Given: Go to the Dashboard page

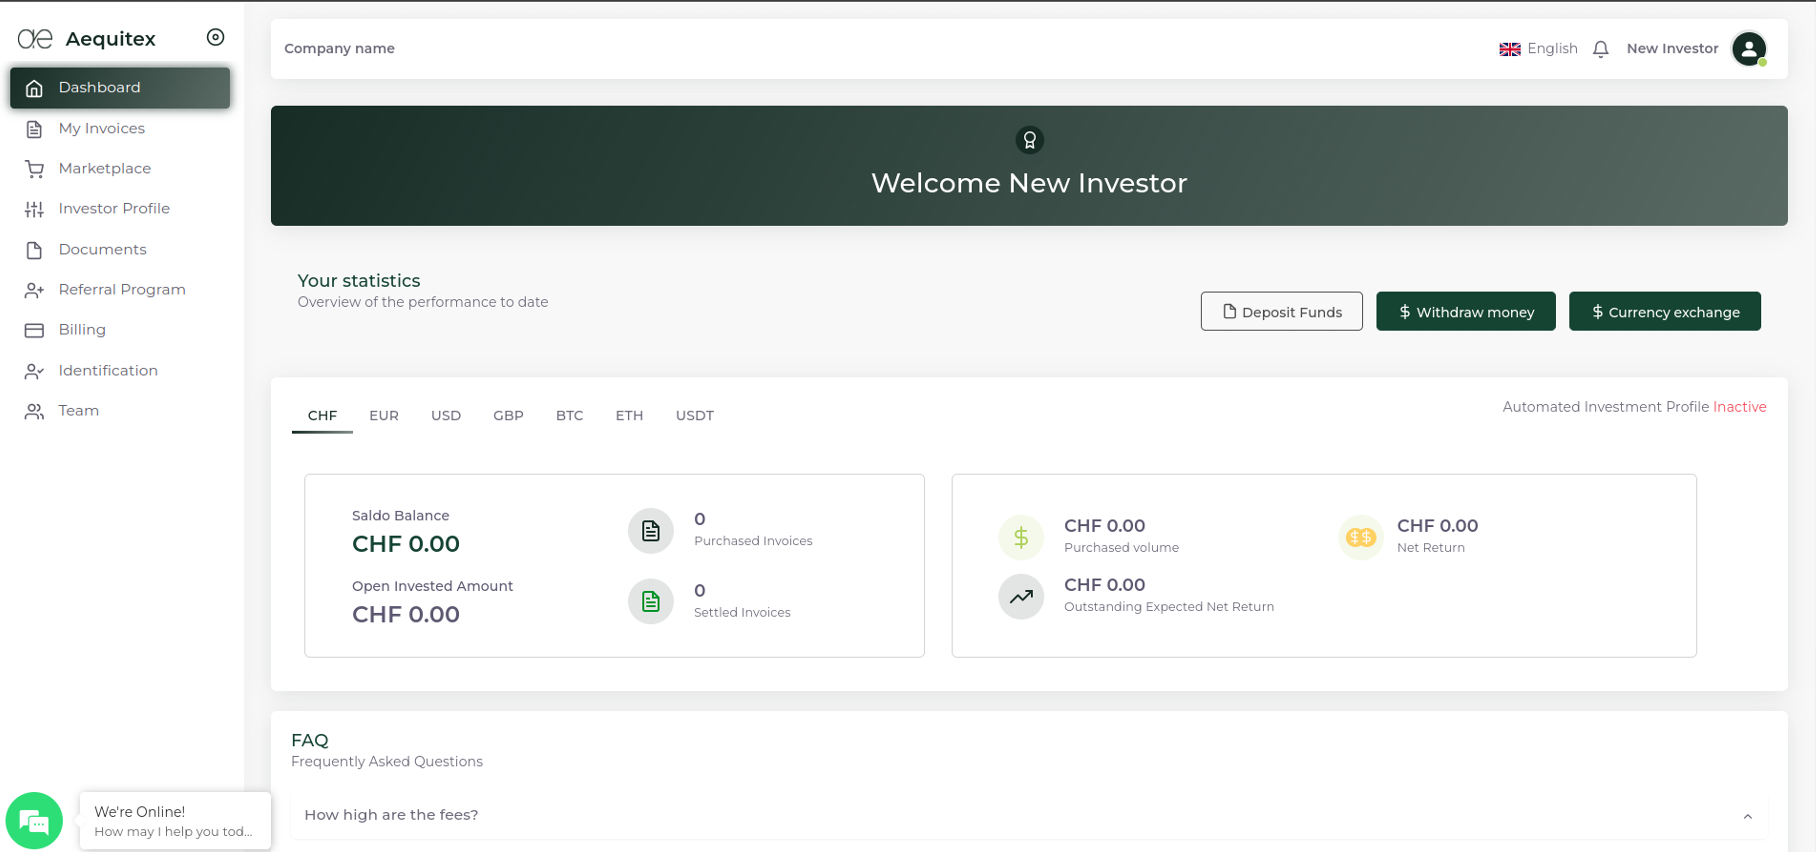Looking at the screenshot, I should pos(120,88).
